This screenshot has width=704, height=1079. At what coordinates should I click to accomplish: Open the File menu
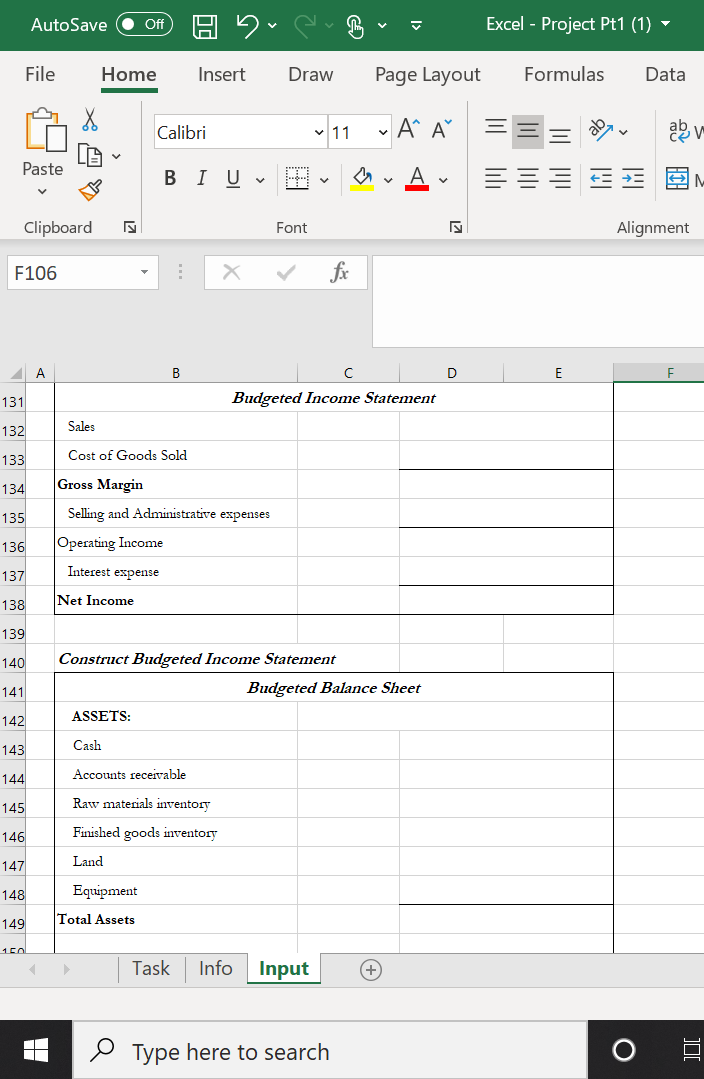coord(40,74)
